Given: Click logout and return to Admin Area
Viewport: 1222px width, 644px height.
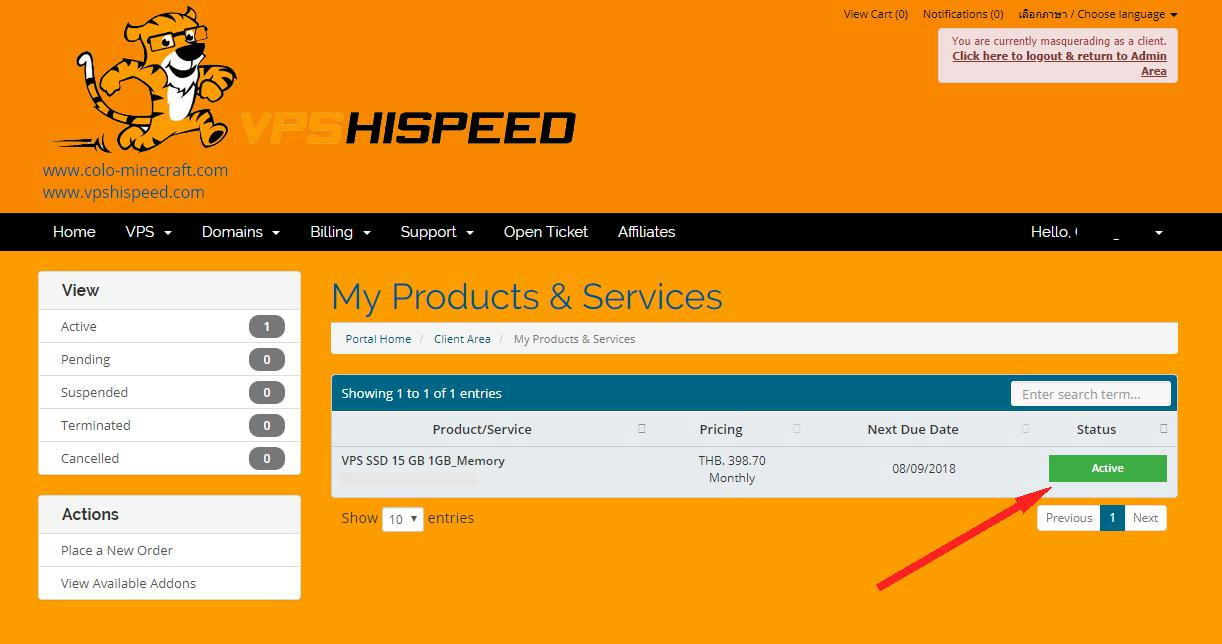Looking at the screenshot, I should click(1059, 63).
